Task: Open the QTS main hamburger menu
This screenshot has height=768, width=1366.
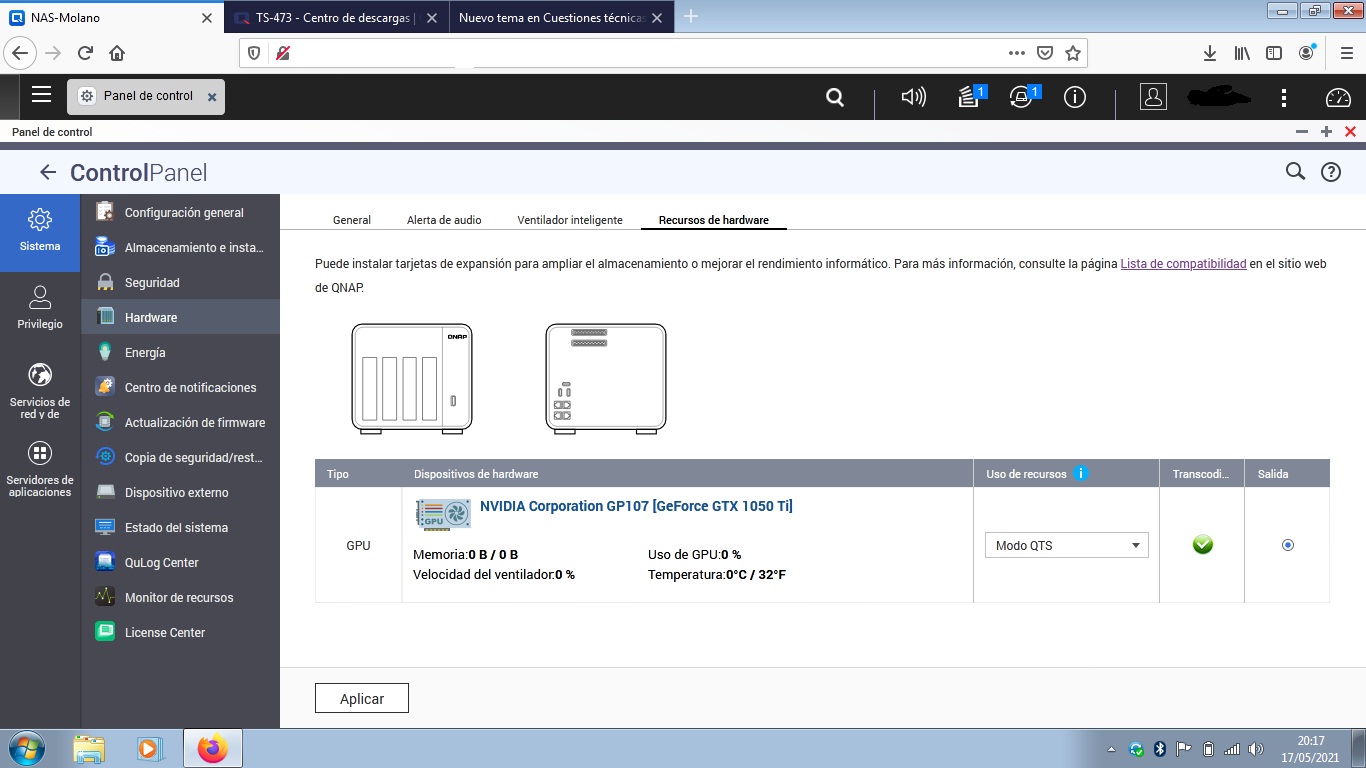Action: click(x=41, y=95)
